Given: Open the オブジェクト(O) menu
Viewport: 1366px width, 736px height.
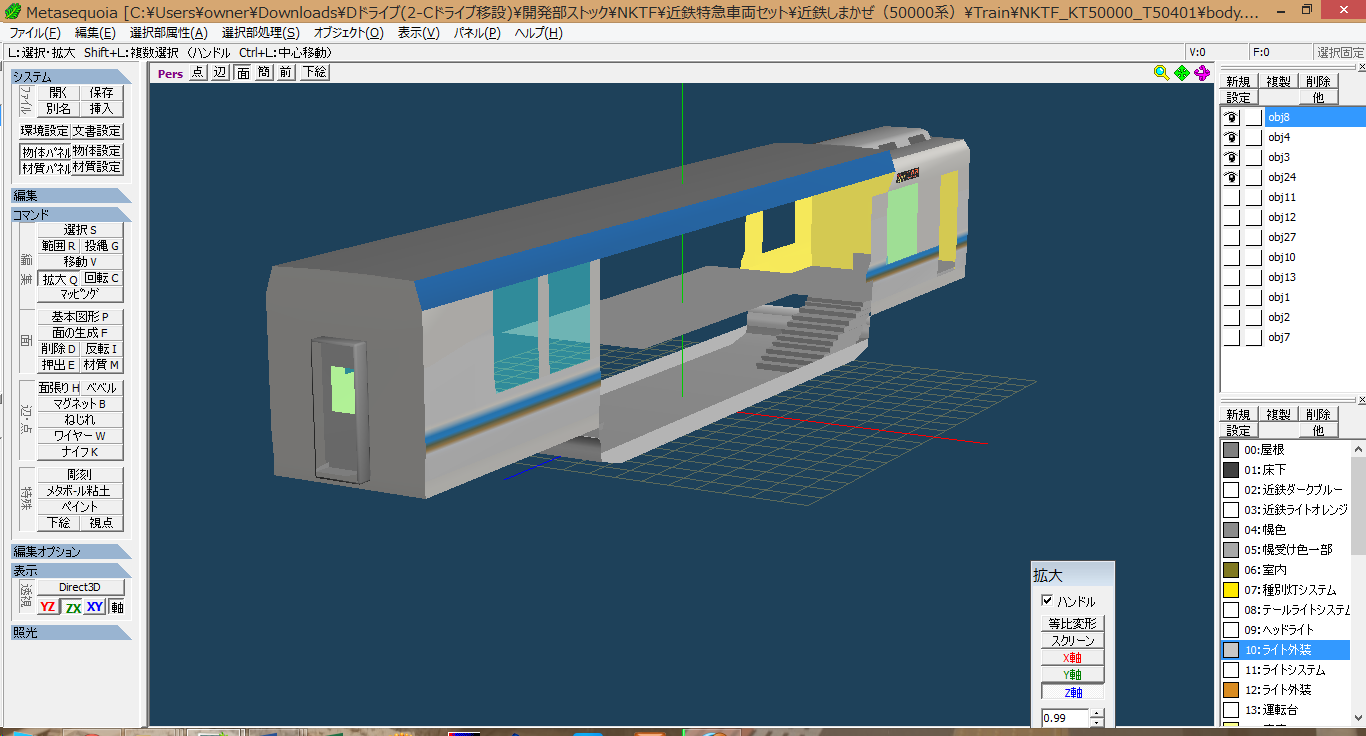Looking at the screenshot, I should [x=348, y=33].
